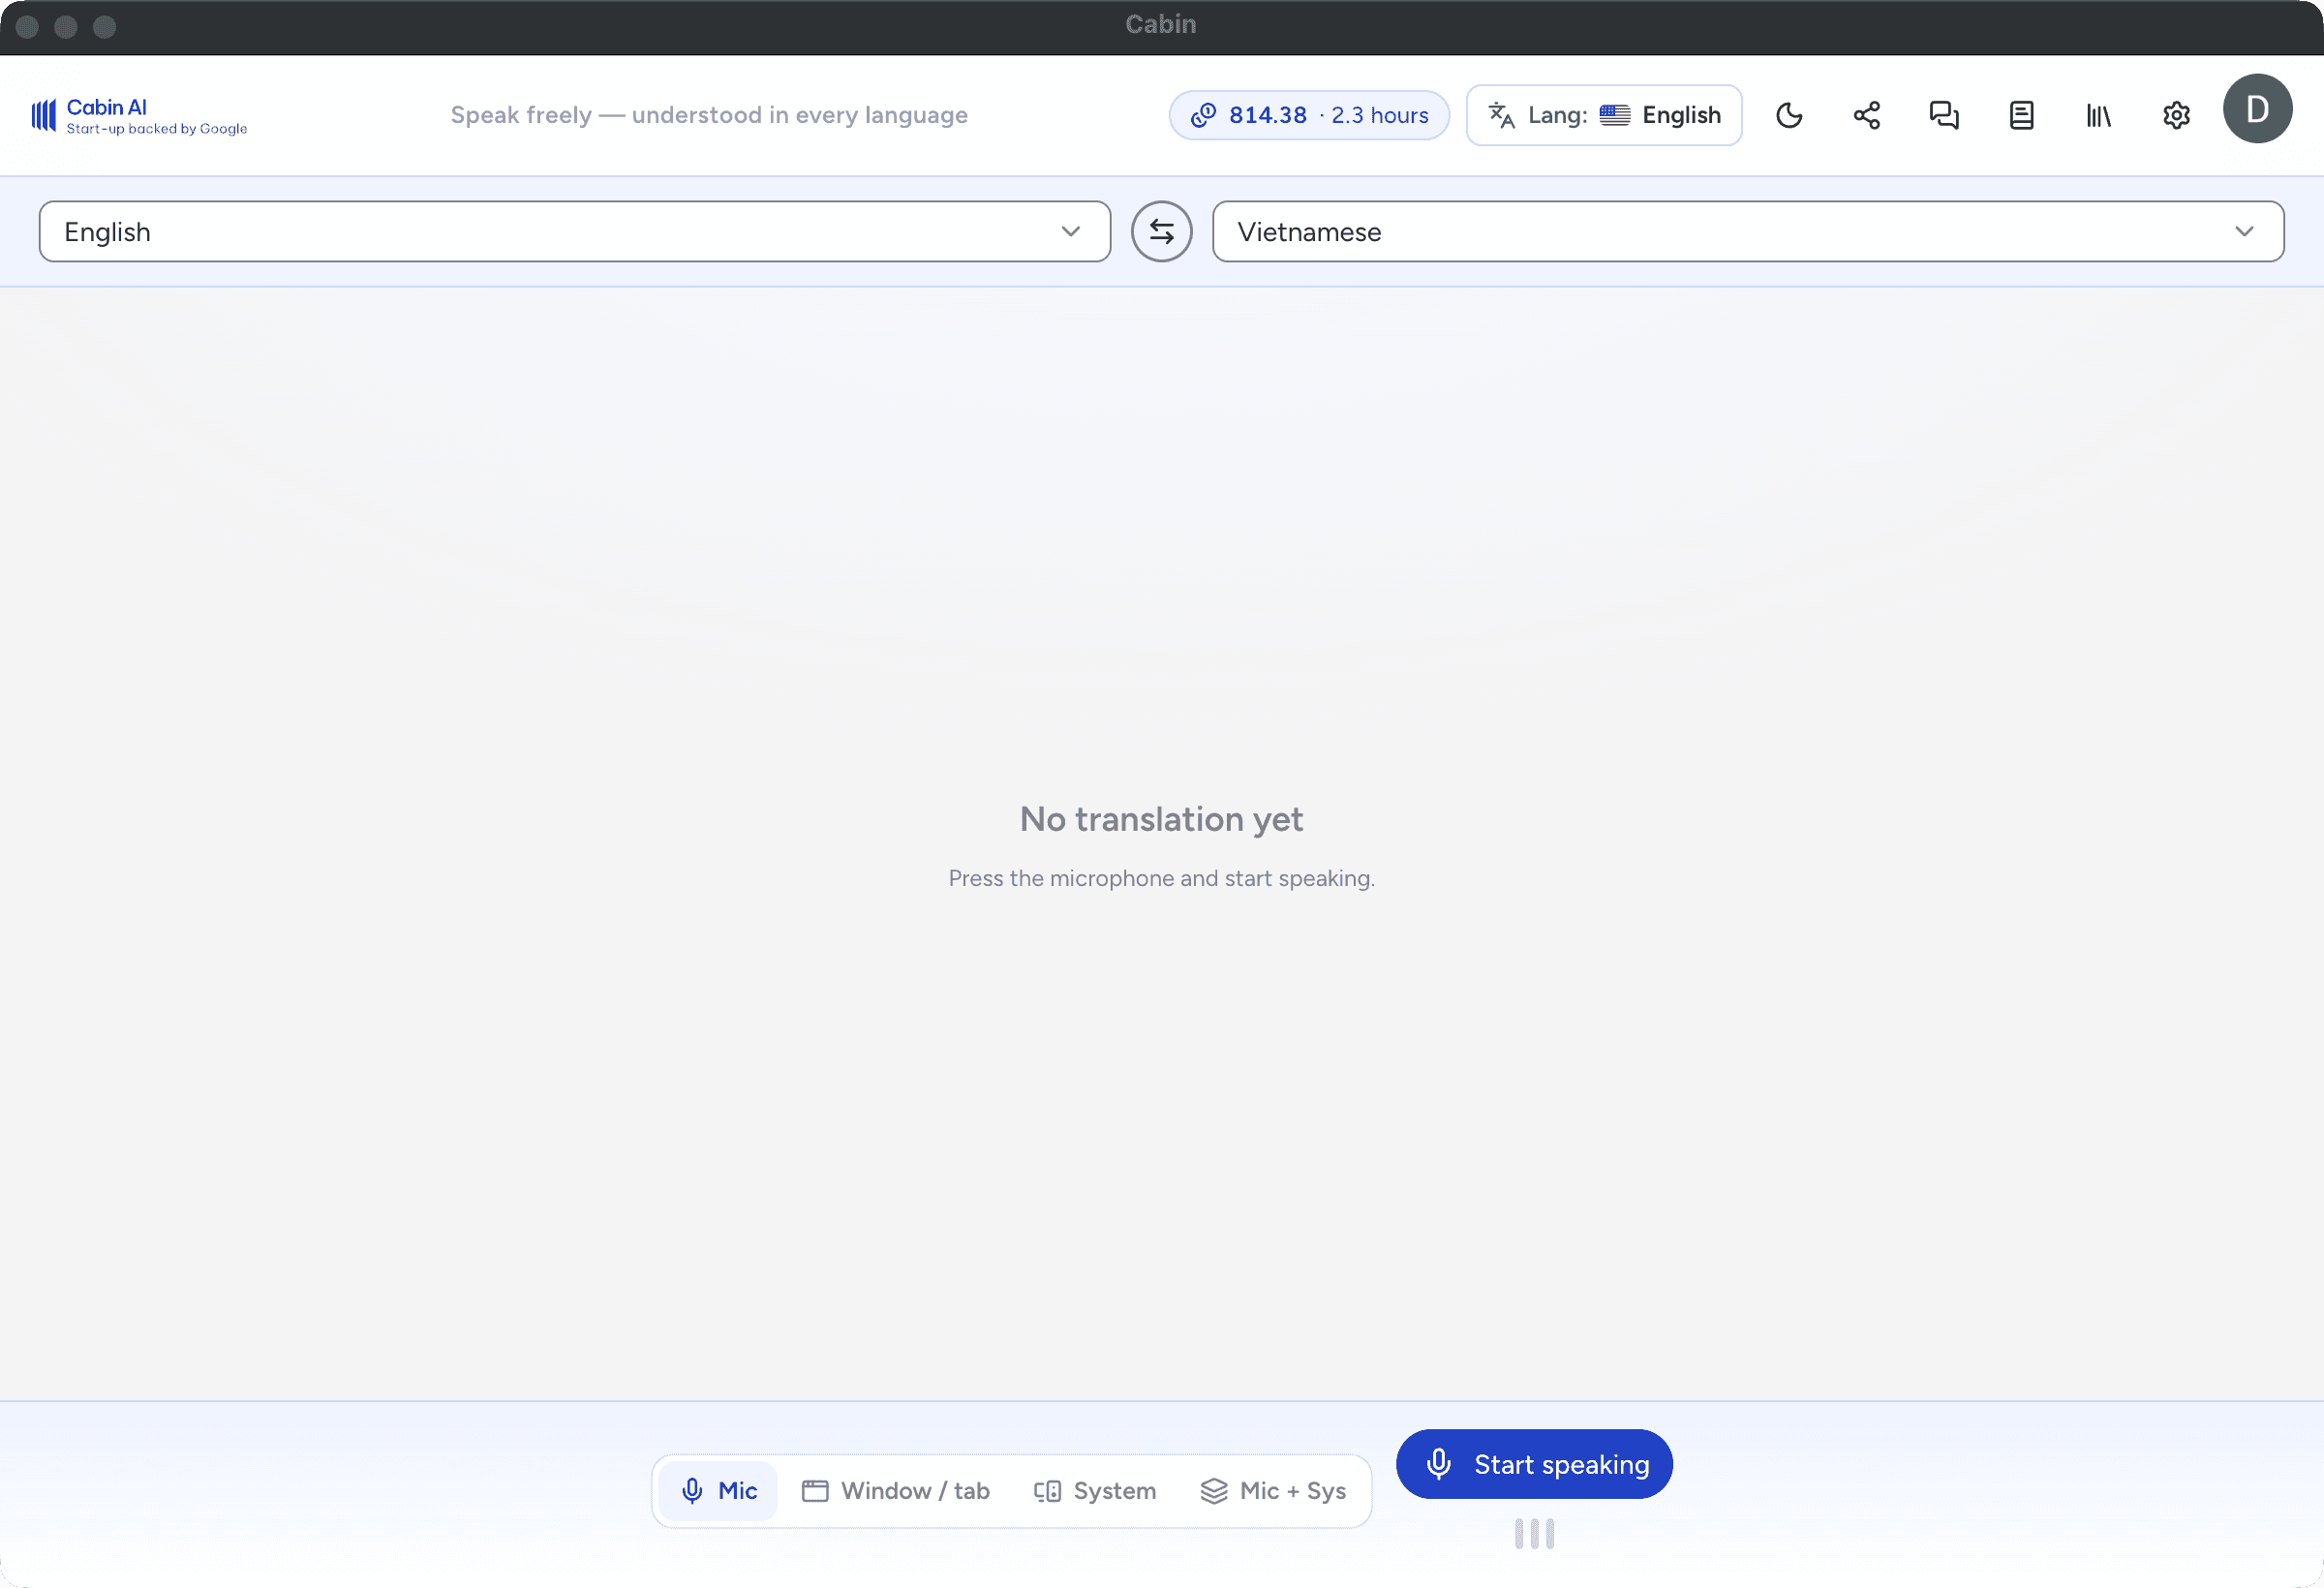Open the library books icon

[2099, 115]
